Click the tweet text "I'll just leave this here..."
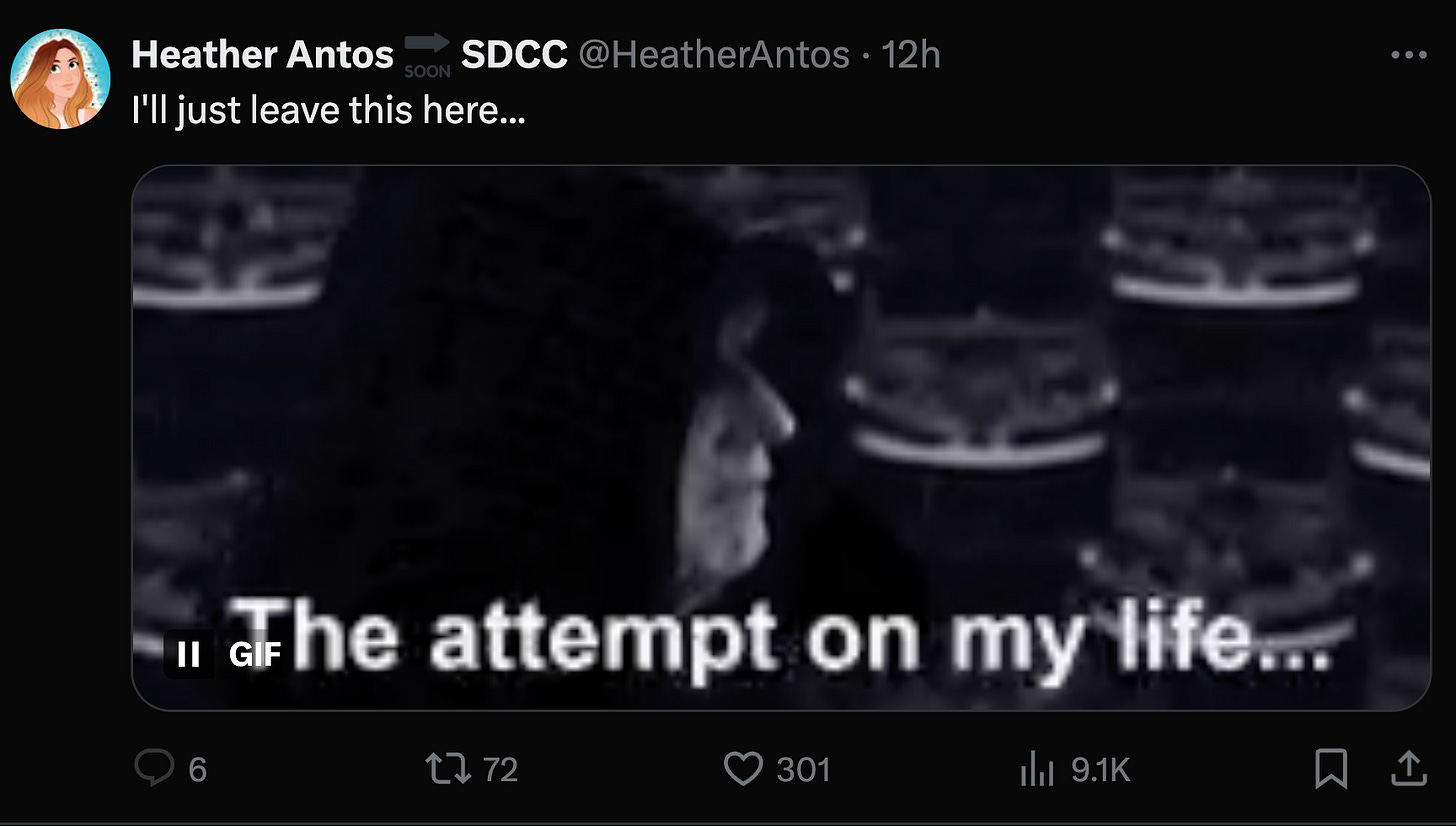Image resolution: width=1456 pixels, height=826 pixels. pyautogui.click(x=329, y=110)
